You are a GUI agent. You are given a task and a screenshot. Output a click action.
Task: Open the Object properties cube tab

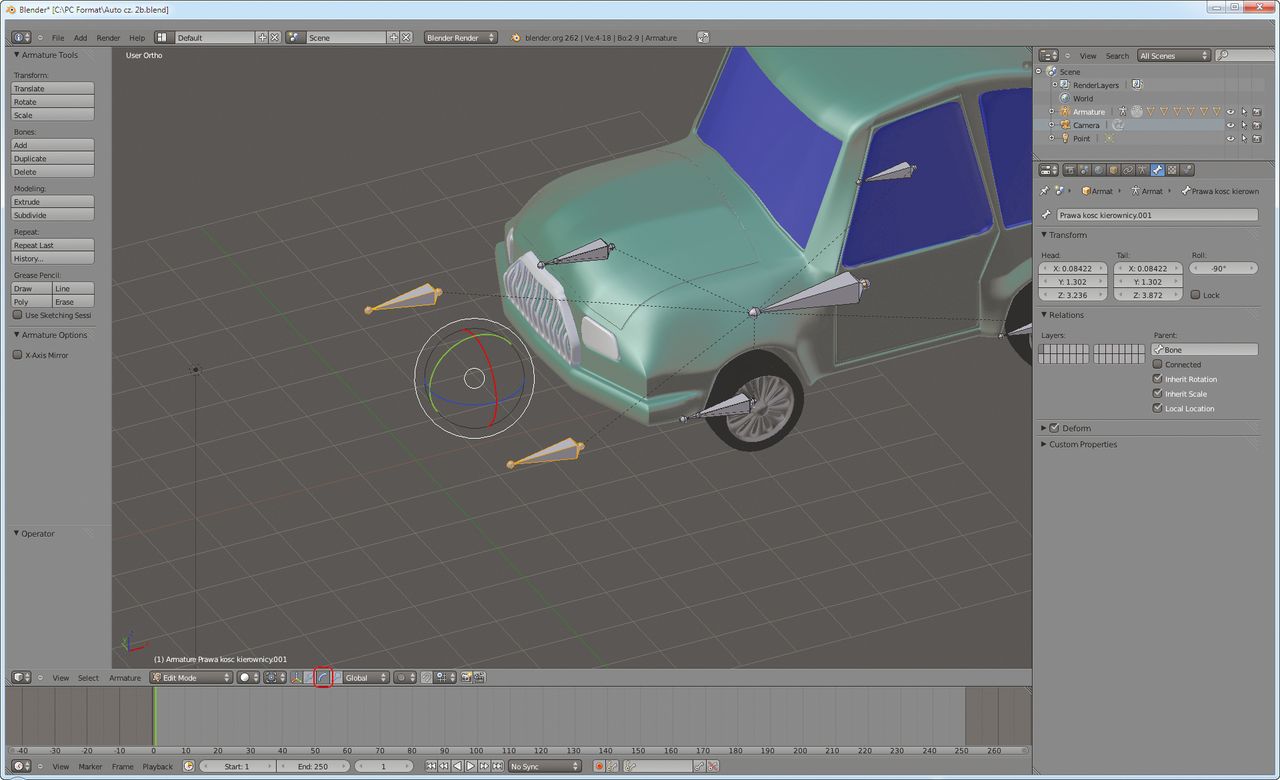(x=1113, y=170)
